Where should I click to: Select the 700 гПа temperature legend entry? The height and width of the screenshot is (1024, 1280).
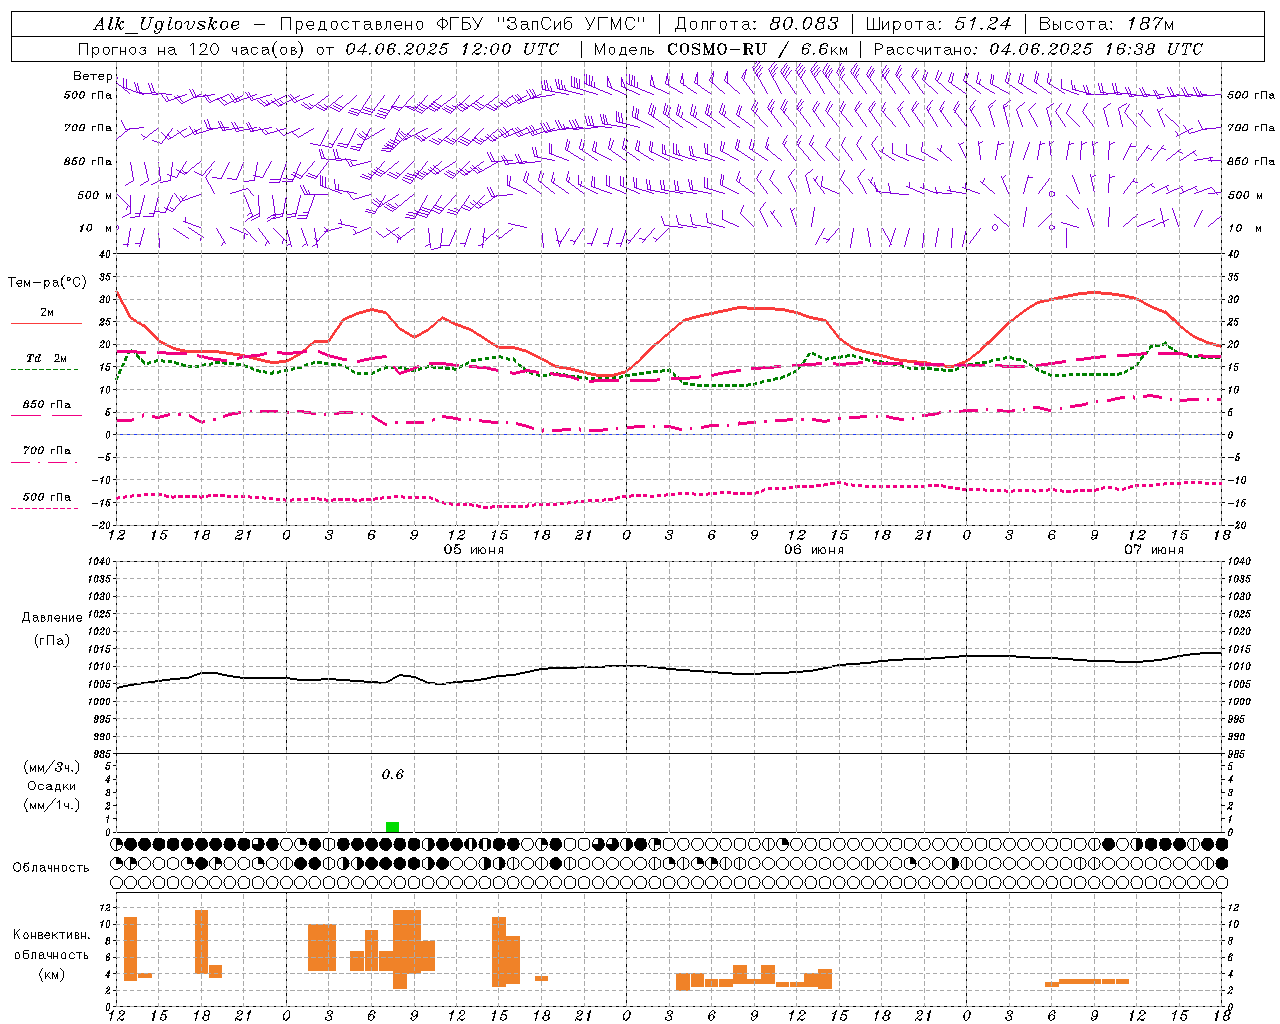coord(46,451)
